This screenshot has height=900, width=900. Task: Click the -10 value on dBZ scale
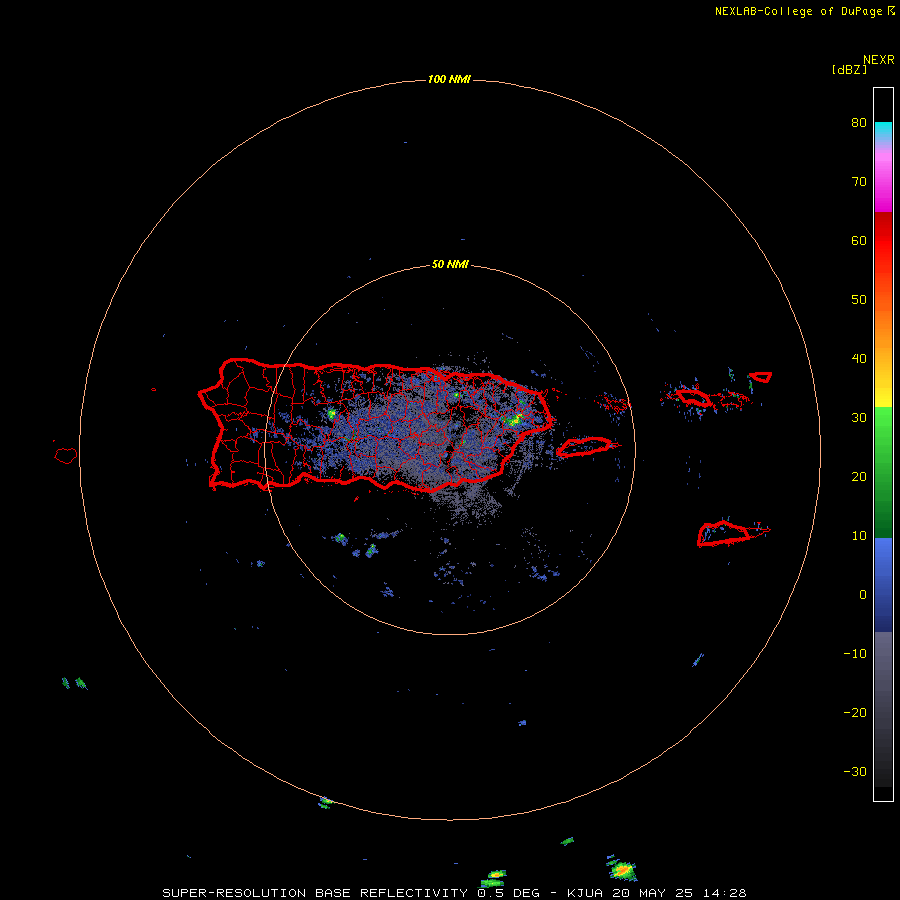pyautogui.click(x=855, y=654)
